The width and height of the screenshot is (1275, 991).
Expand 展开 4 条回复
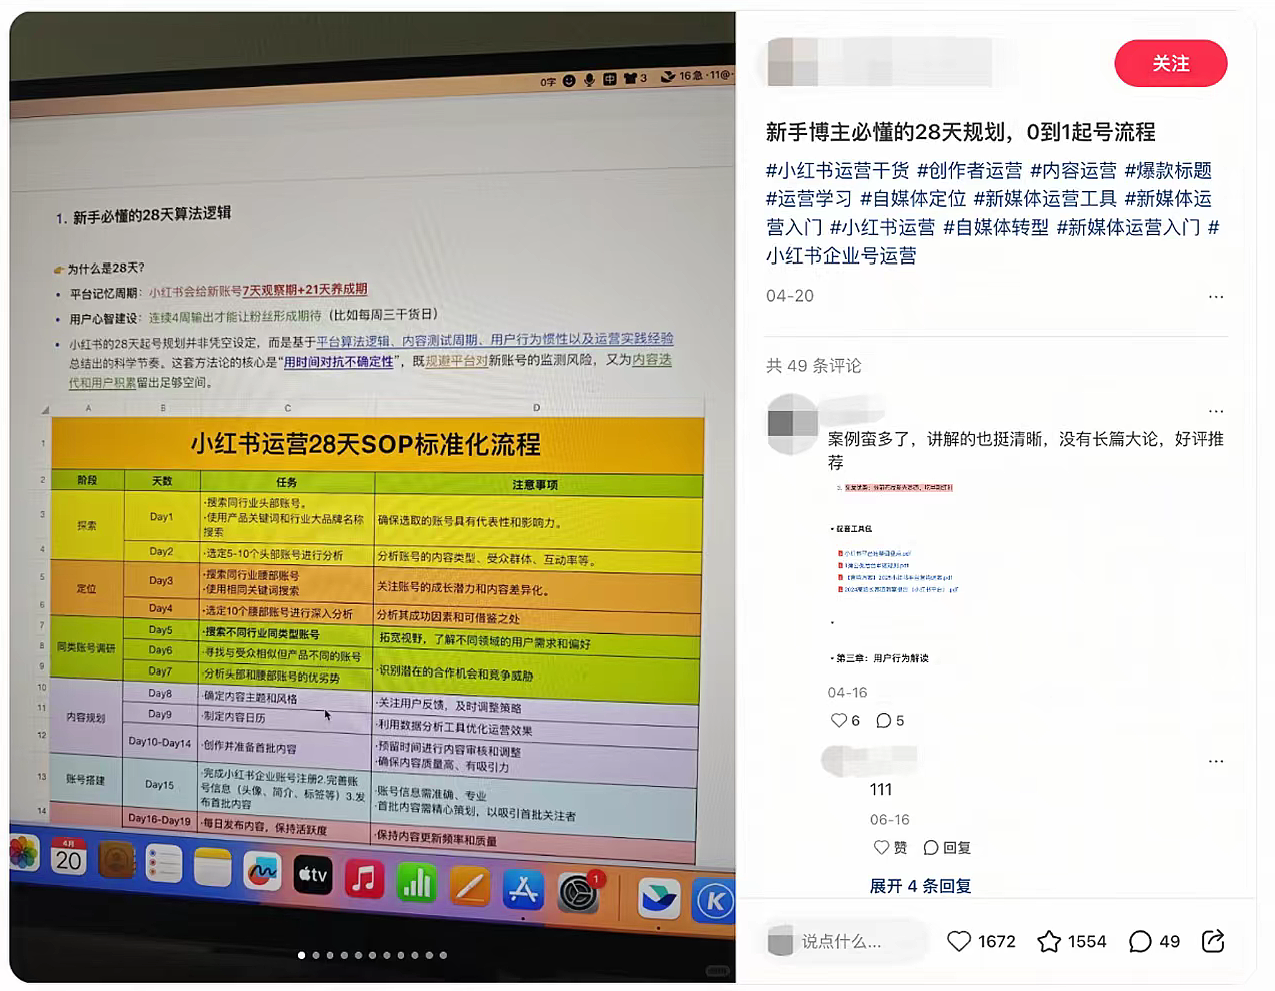pos(920,886)
